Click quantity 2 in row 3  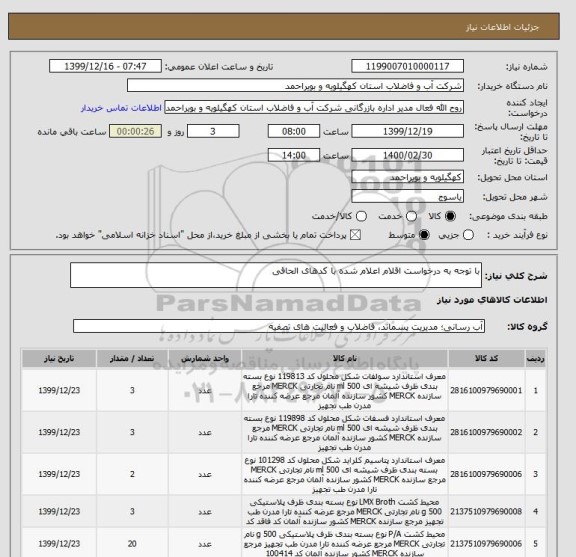[132, 474]
